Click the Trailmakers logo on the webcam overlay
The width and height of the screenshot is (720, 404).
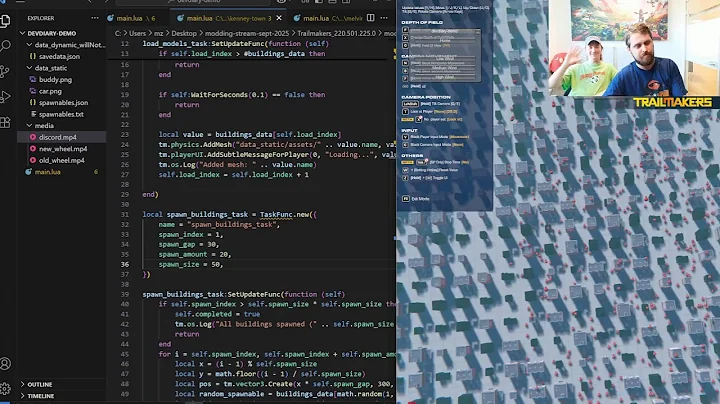[x=673, y=102]
